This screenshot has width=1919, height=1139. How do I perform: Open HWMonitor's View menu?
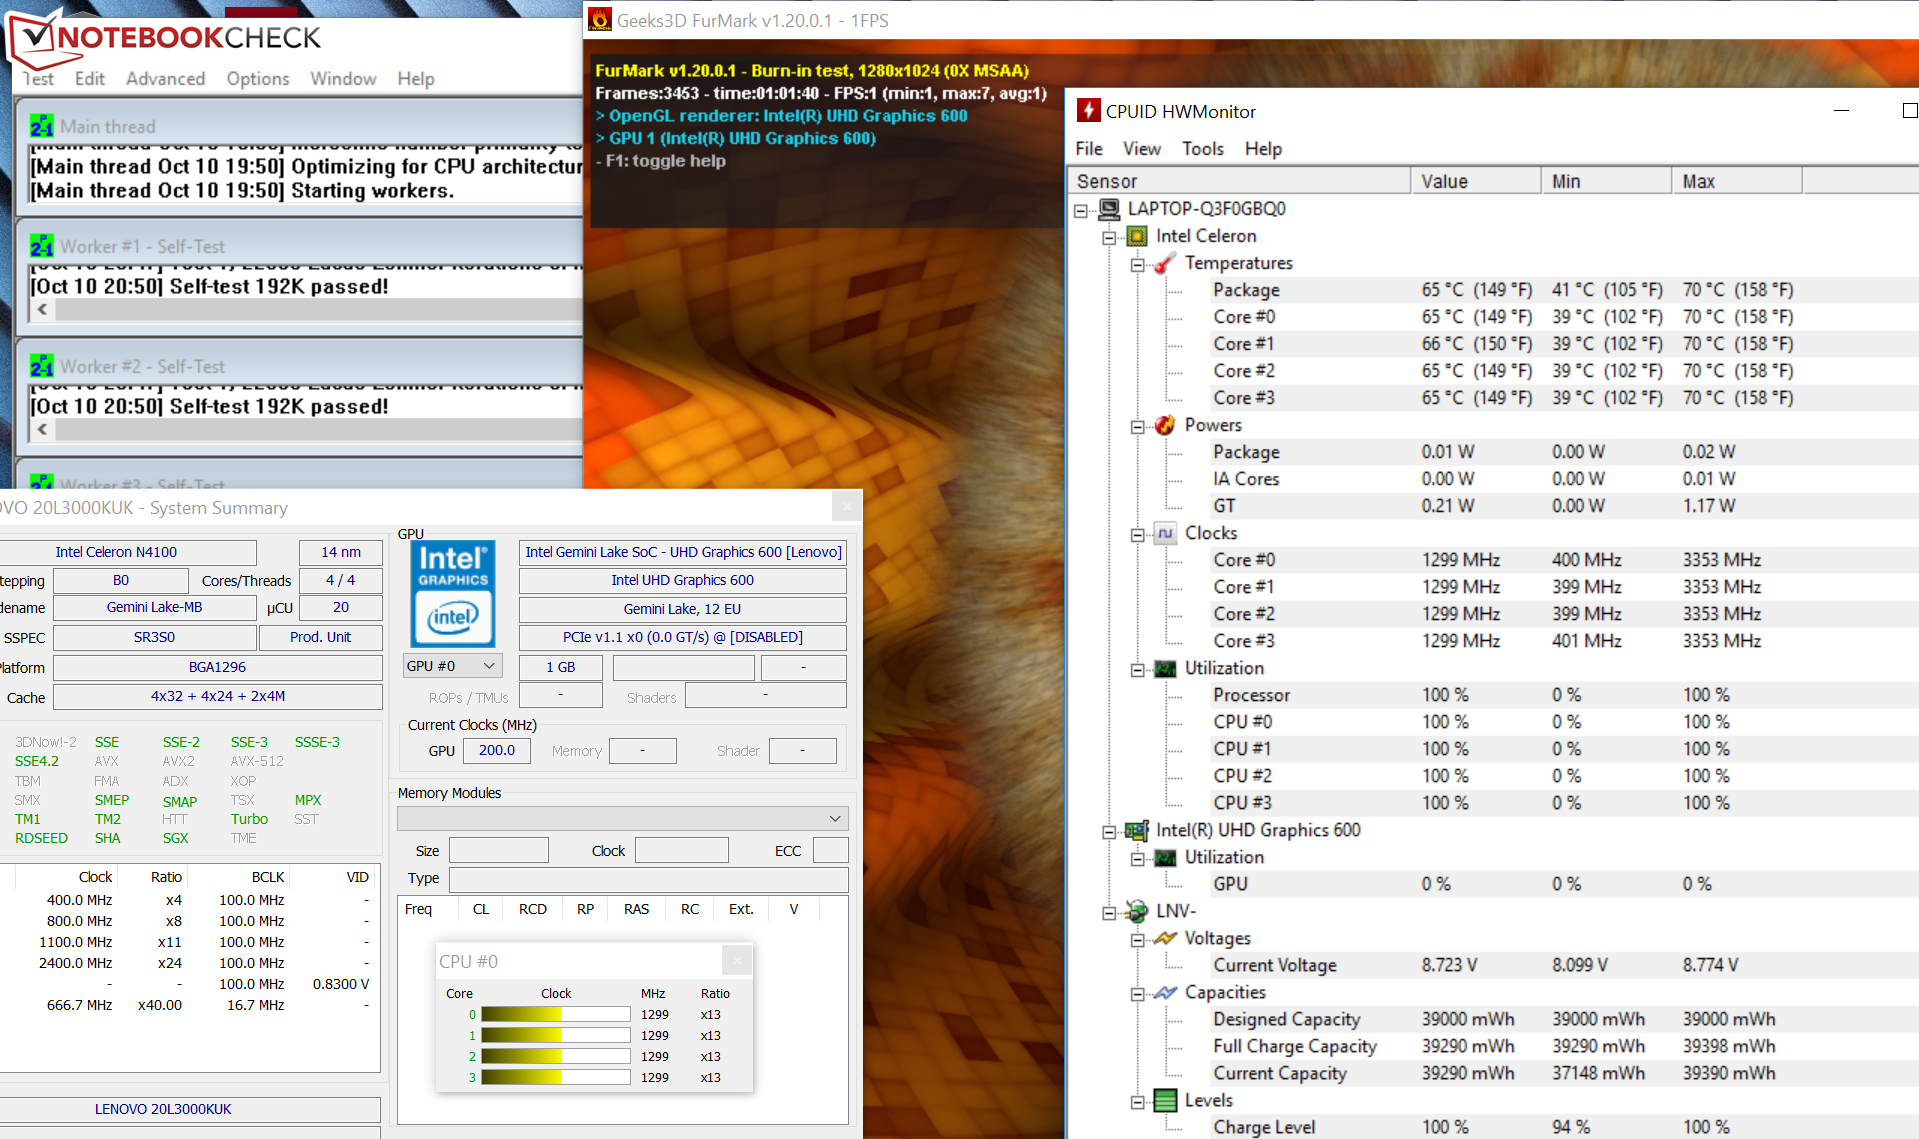point(1142,149)
